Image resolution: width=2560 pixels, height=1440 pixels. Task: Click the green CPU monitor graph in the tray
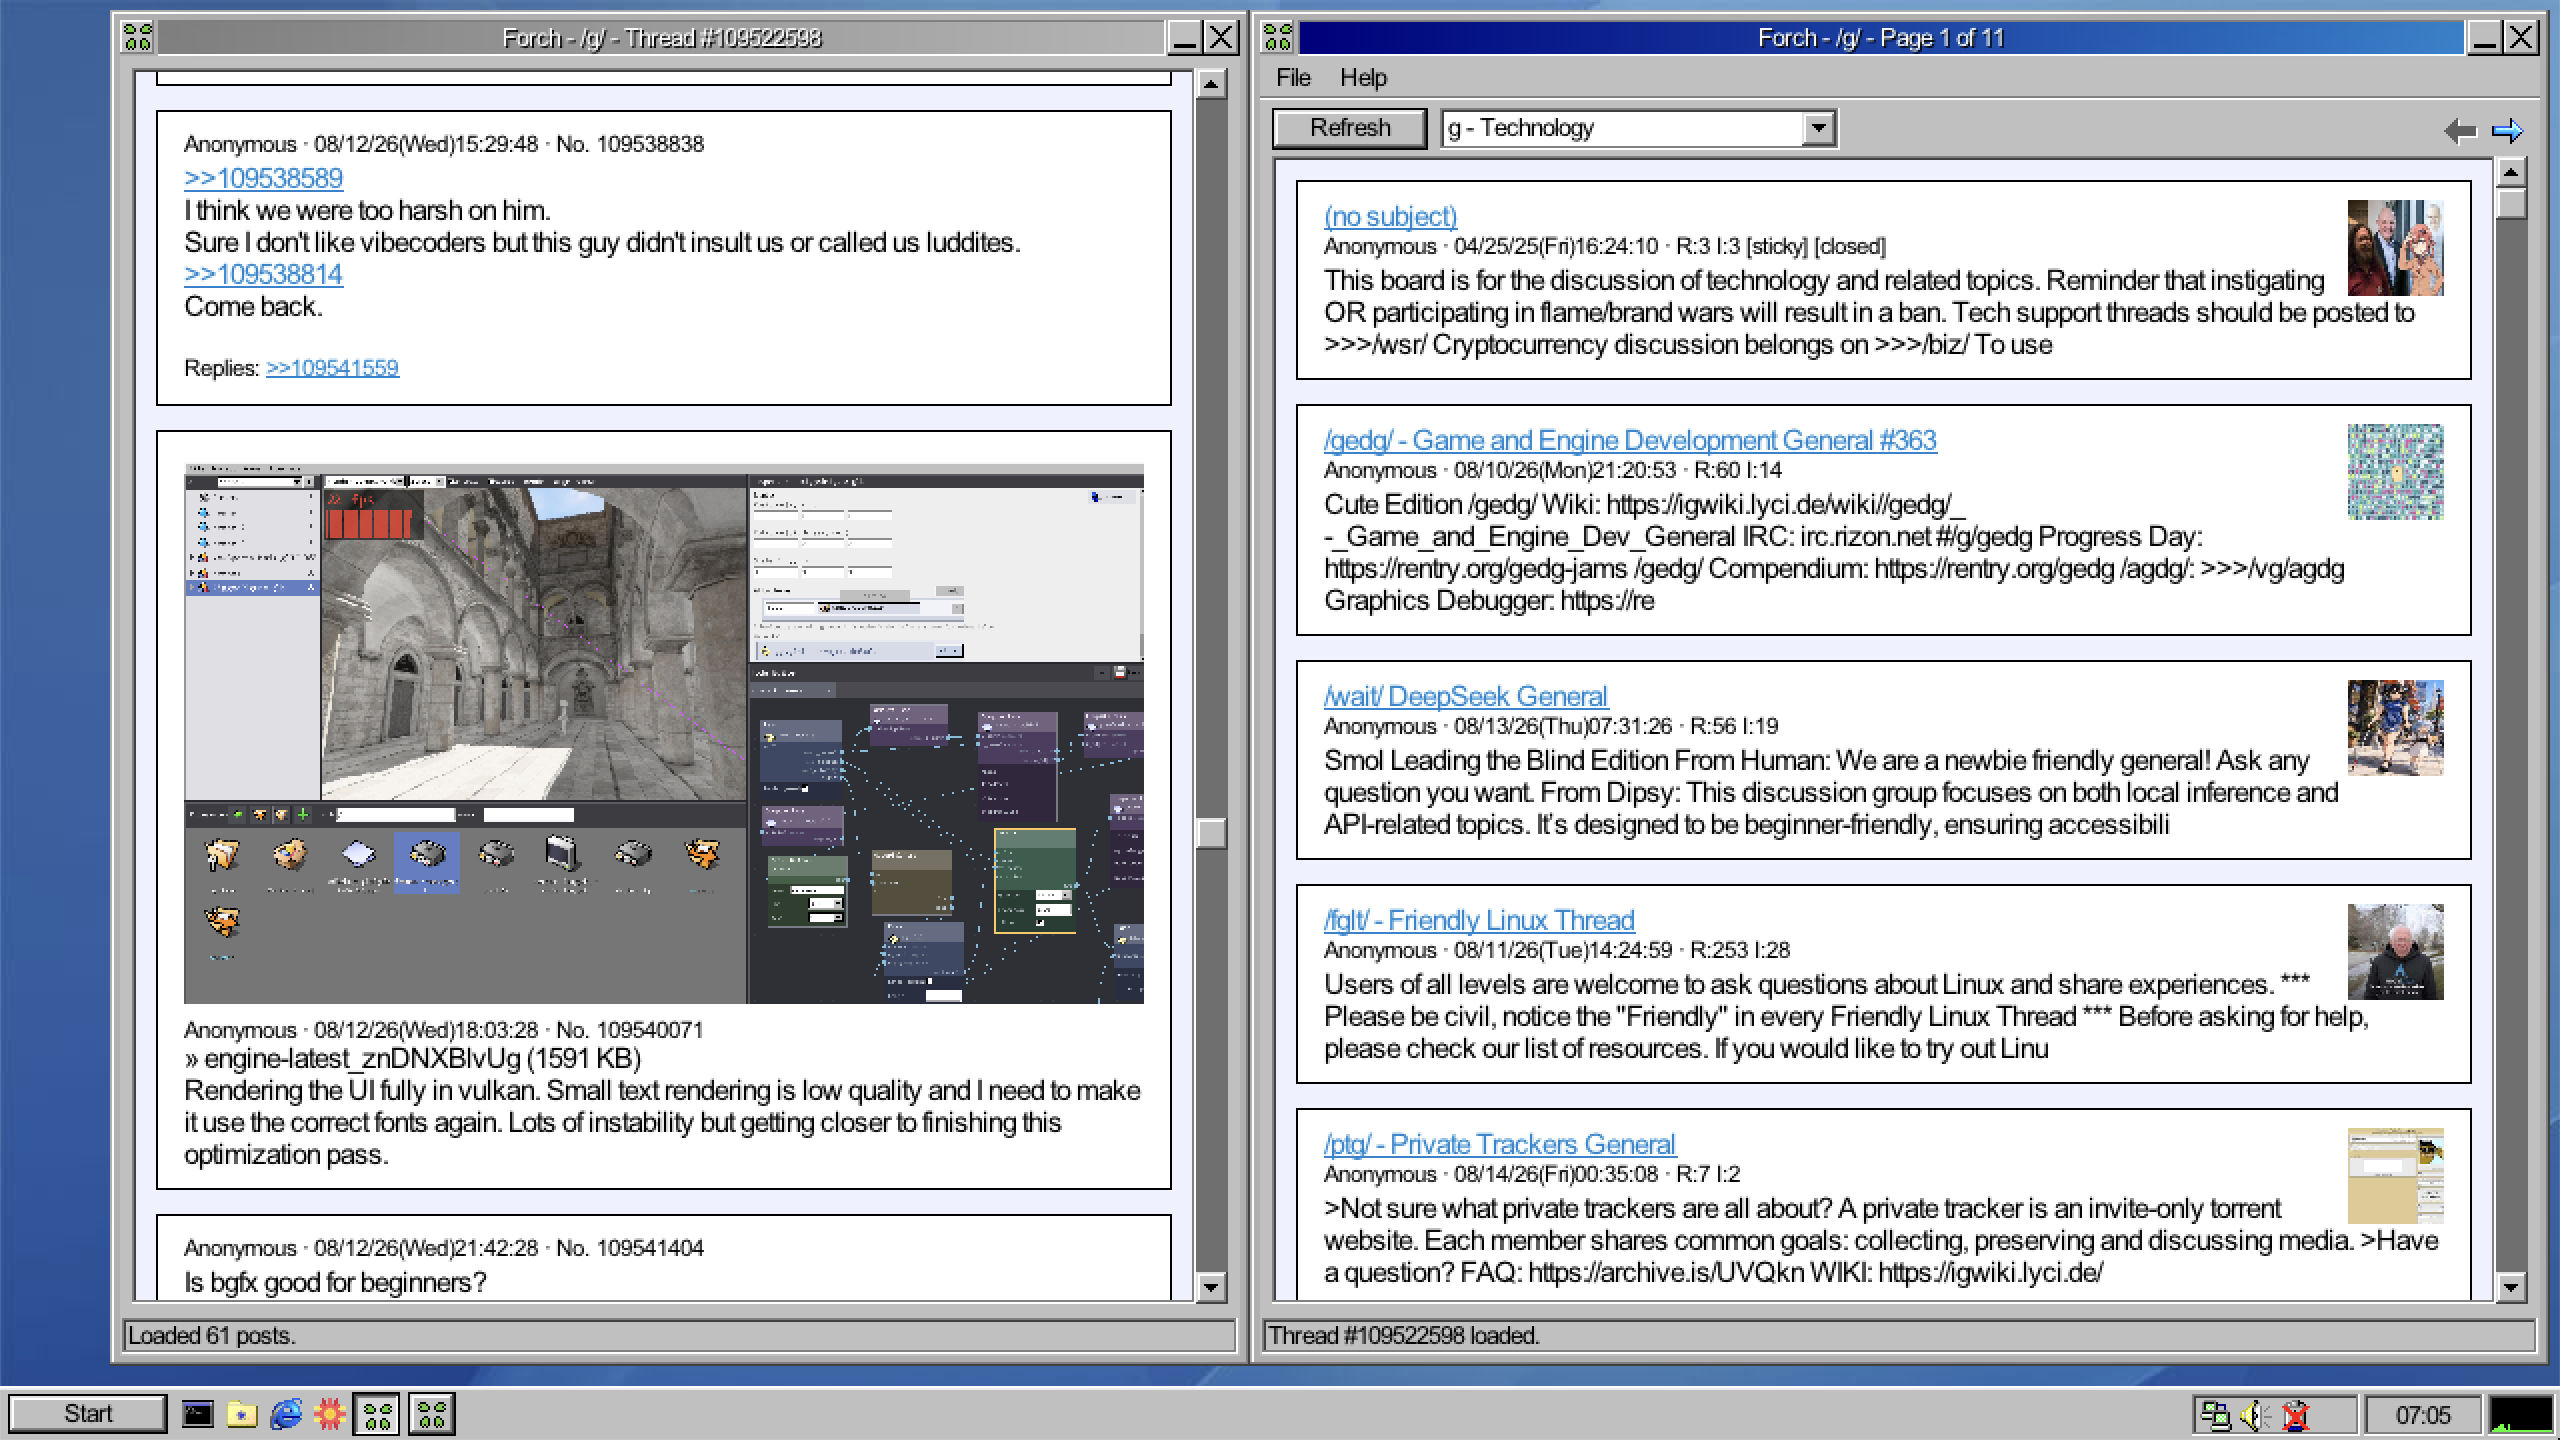(x=2520, y=1414)
